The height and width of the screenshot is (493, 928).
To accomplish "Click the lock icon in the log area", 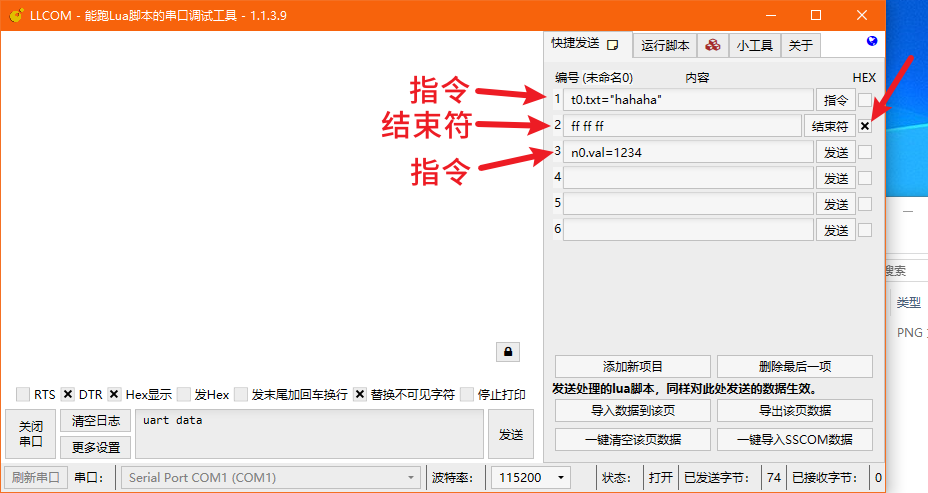I will (508, 352).
